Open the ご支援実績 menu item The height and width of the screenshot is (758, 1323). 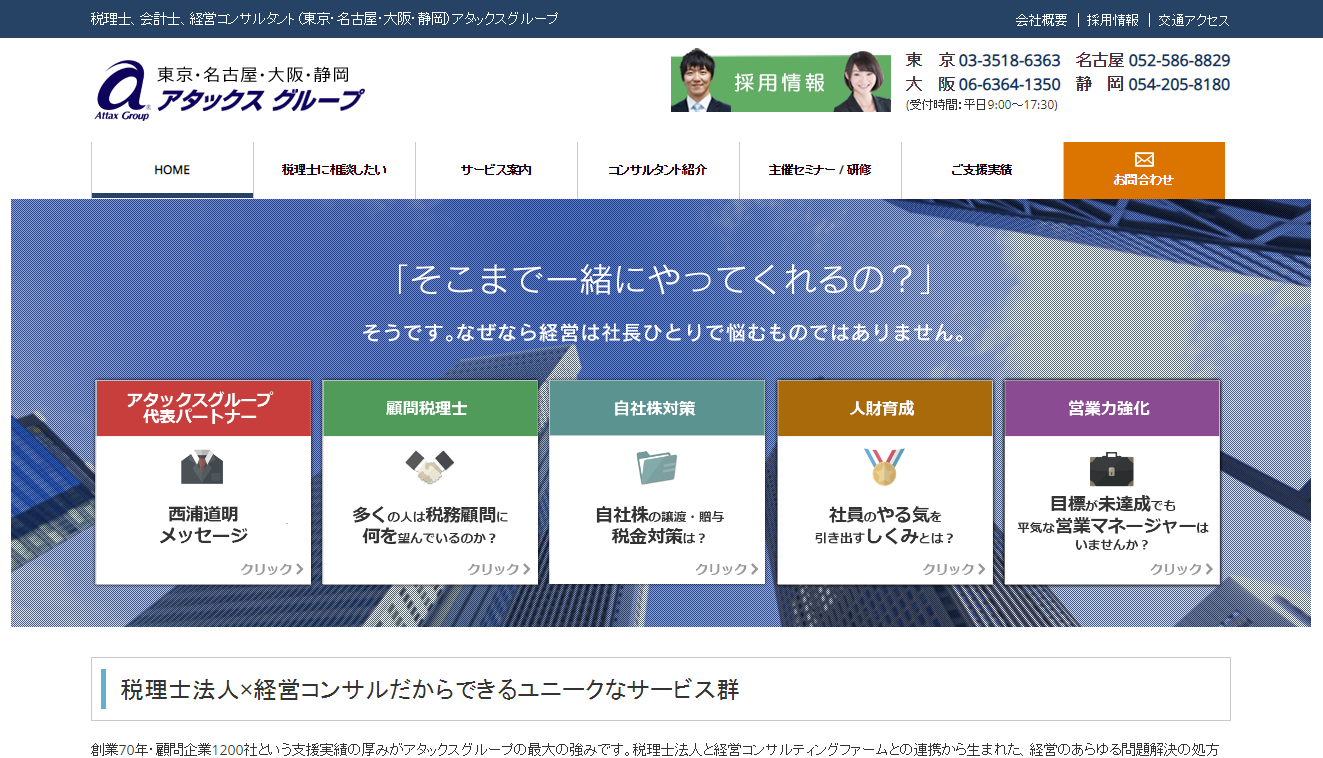point(982,170)
